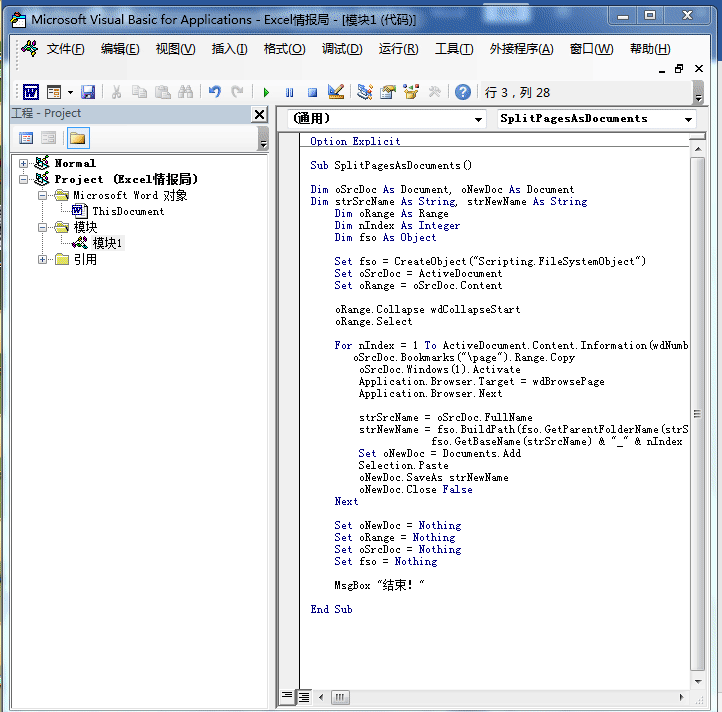Open the 工具(T) menu
This screenshot has width=722, height=712.
click(454, 49)
